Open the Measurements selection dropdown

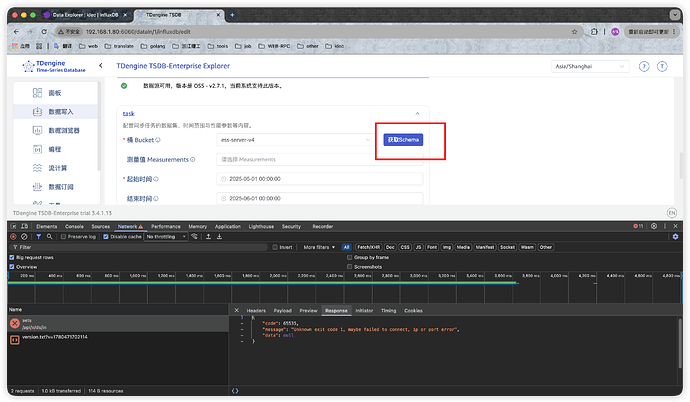[319, 160]
